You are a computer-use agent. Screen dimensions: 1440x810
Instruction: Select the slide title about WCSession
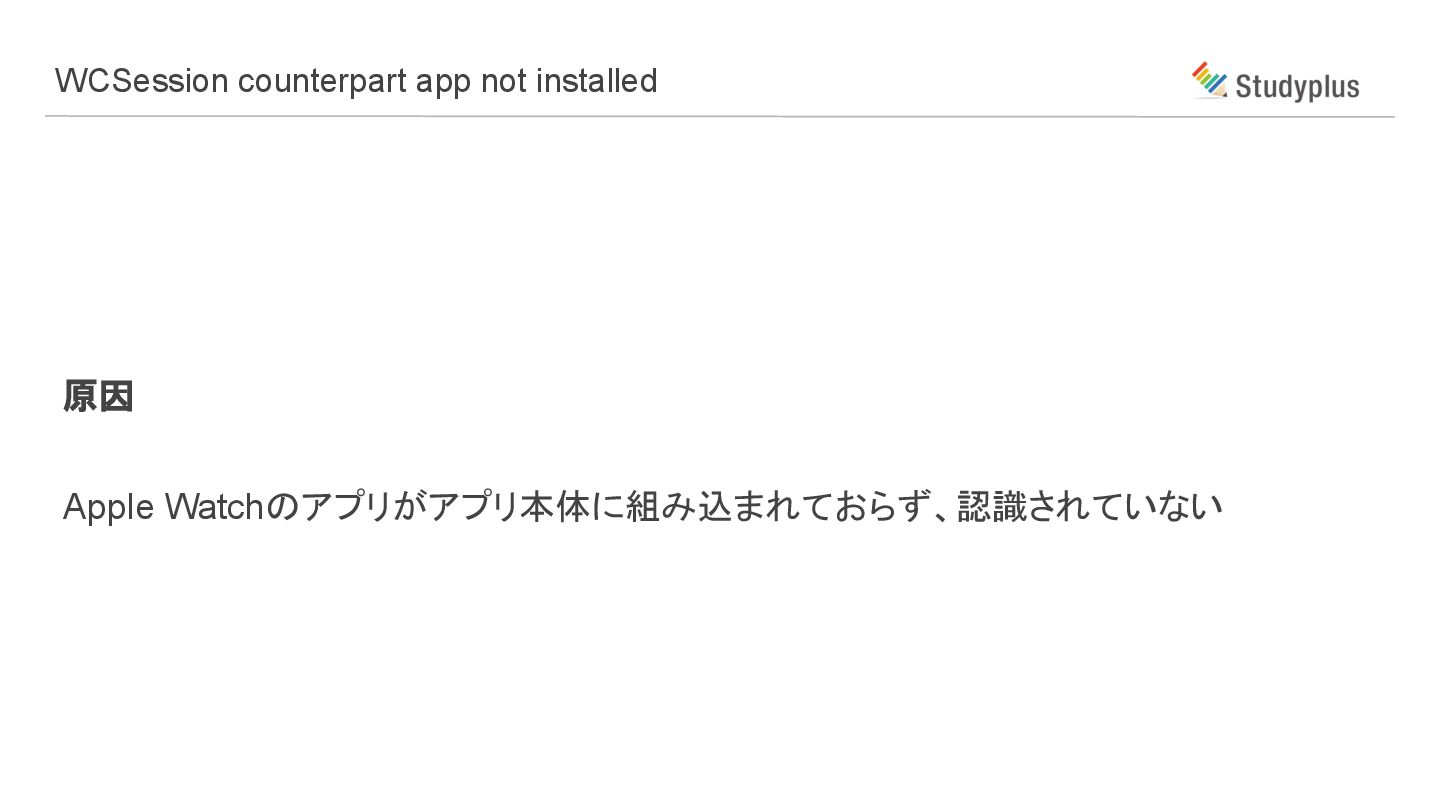pos(356,81)
